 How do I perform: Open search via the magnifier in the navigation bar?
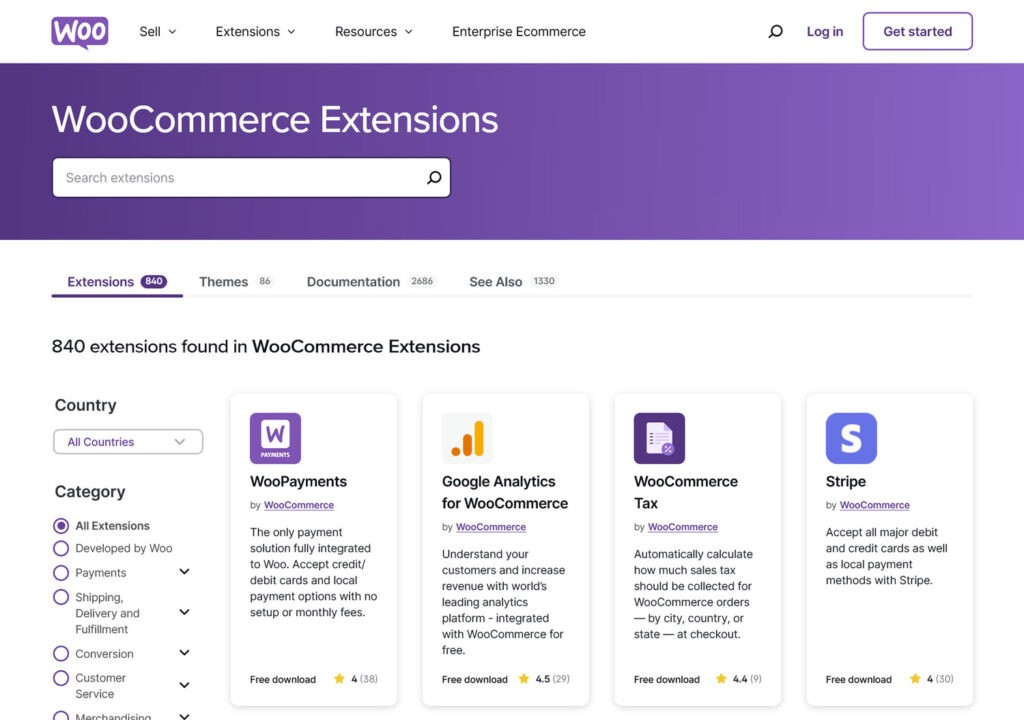pyautogui.click(x=775, y=31)
